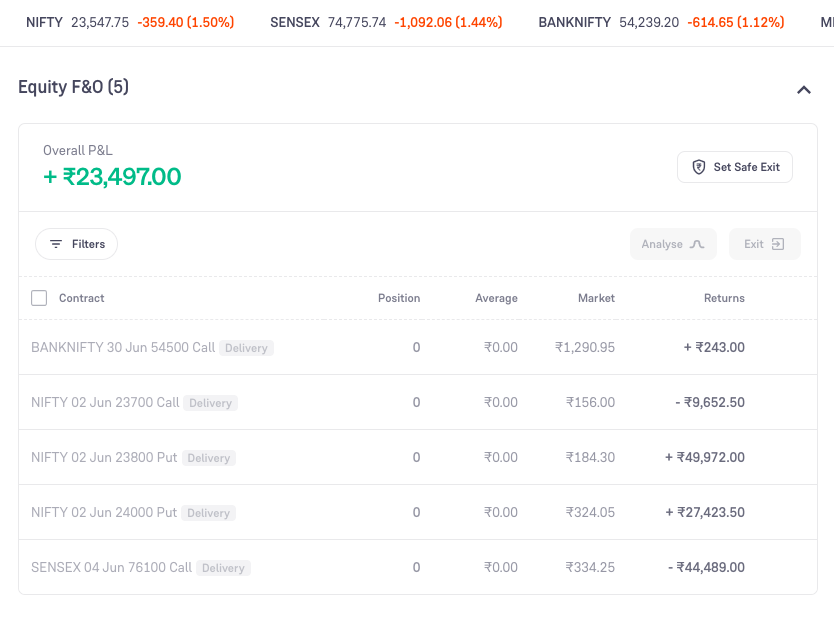Click the shield icon in Set Safe Exit
The image size is (834, 622).
[x=698, y=167]
